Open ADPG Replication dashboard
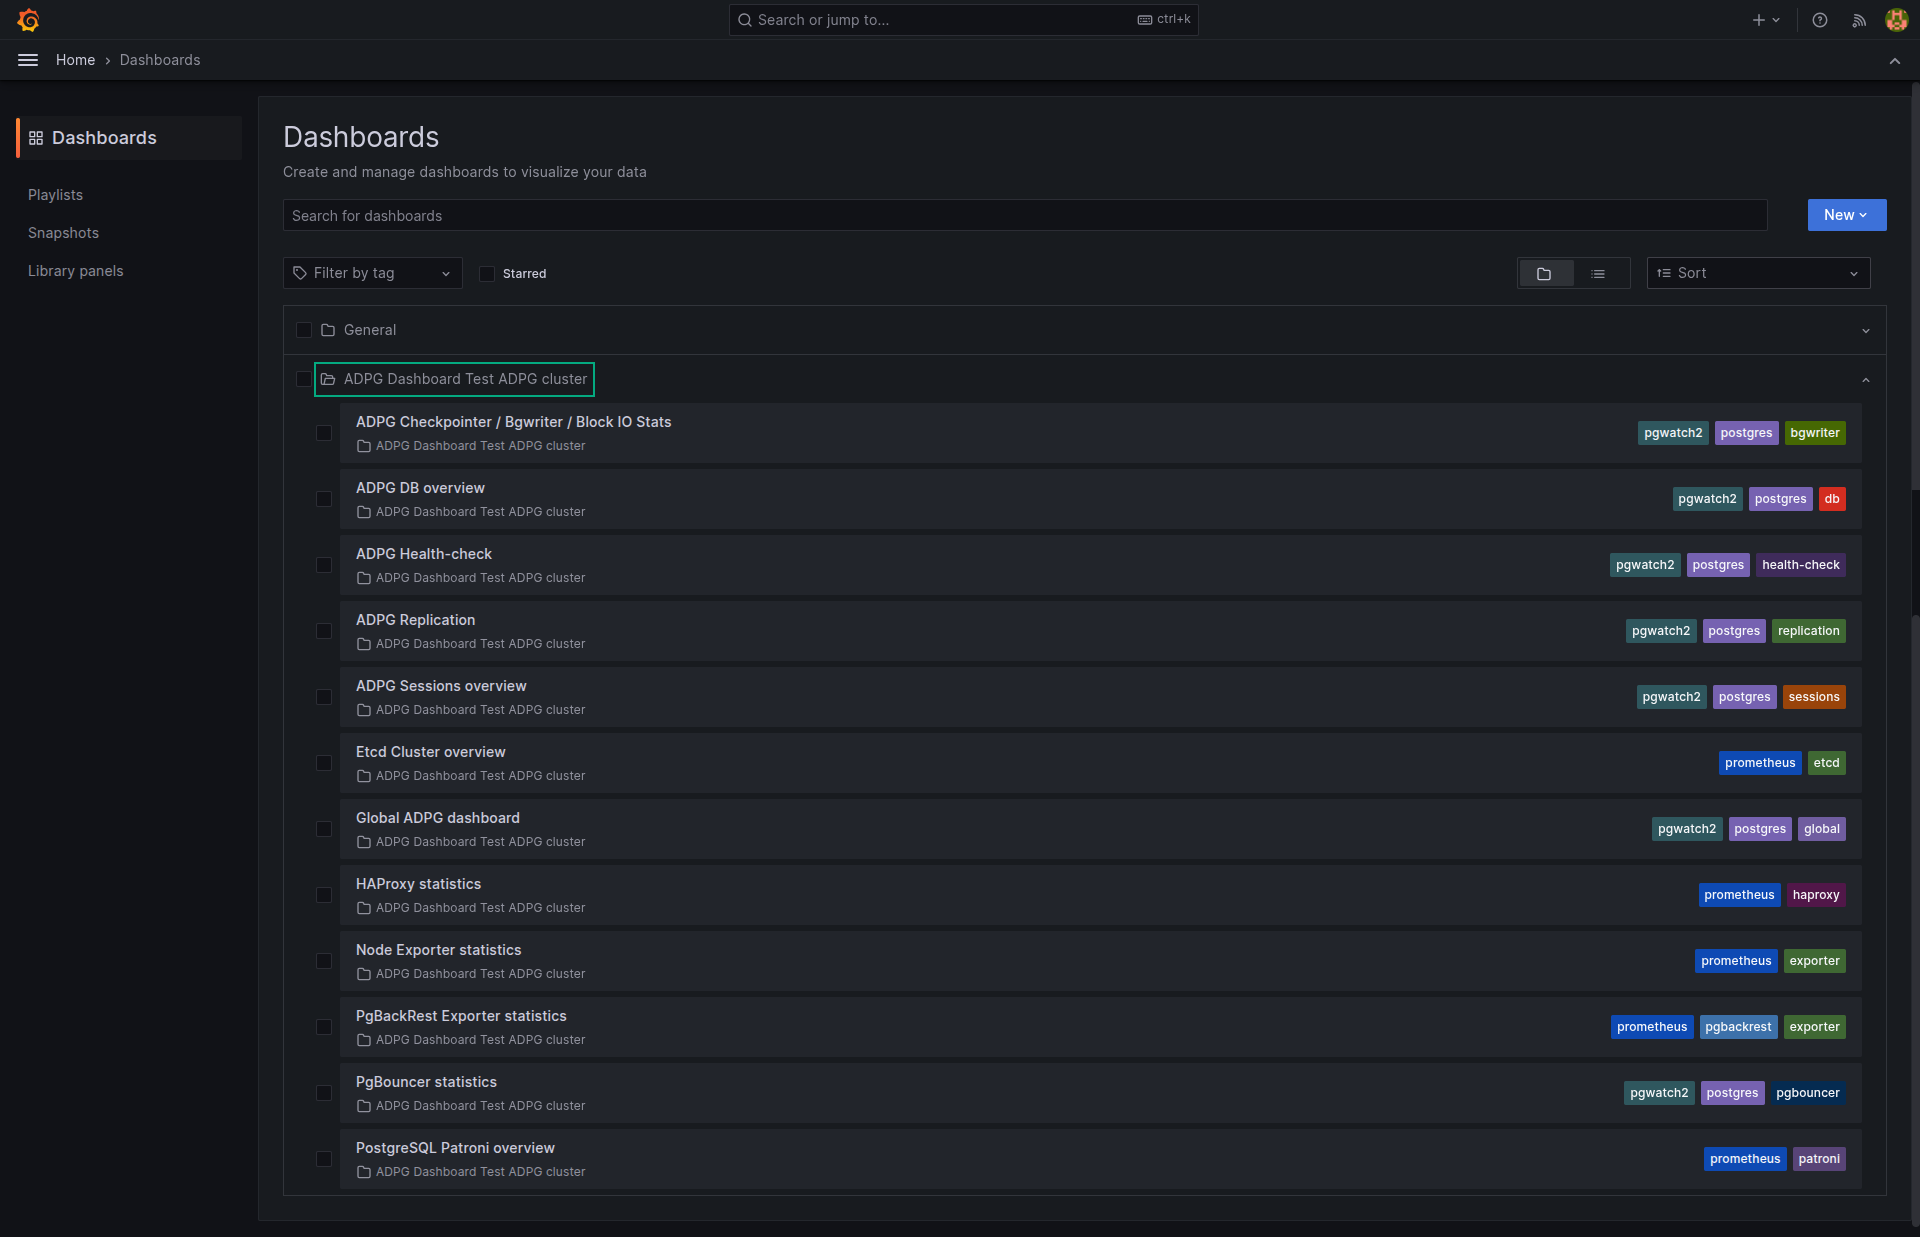The image size is (1920, 1237). tap(415, 620)
